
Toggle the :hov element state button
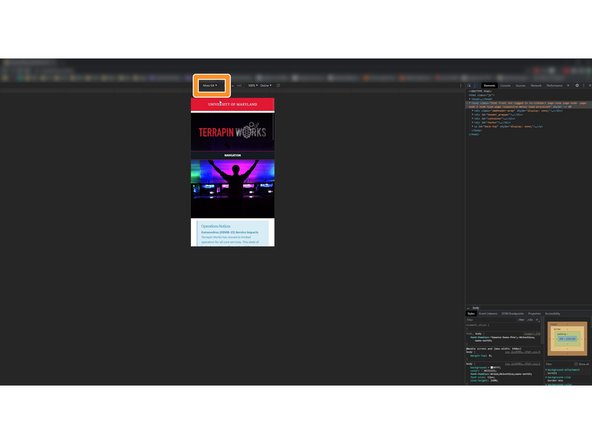point(521,320)
